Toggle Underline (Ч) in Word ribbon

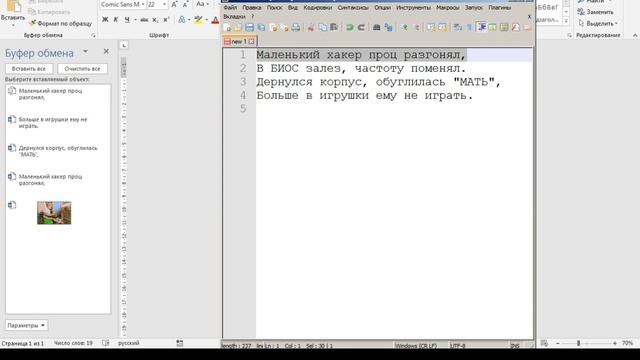click(x=127, y=20)
